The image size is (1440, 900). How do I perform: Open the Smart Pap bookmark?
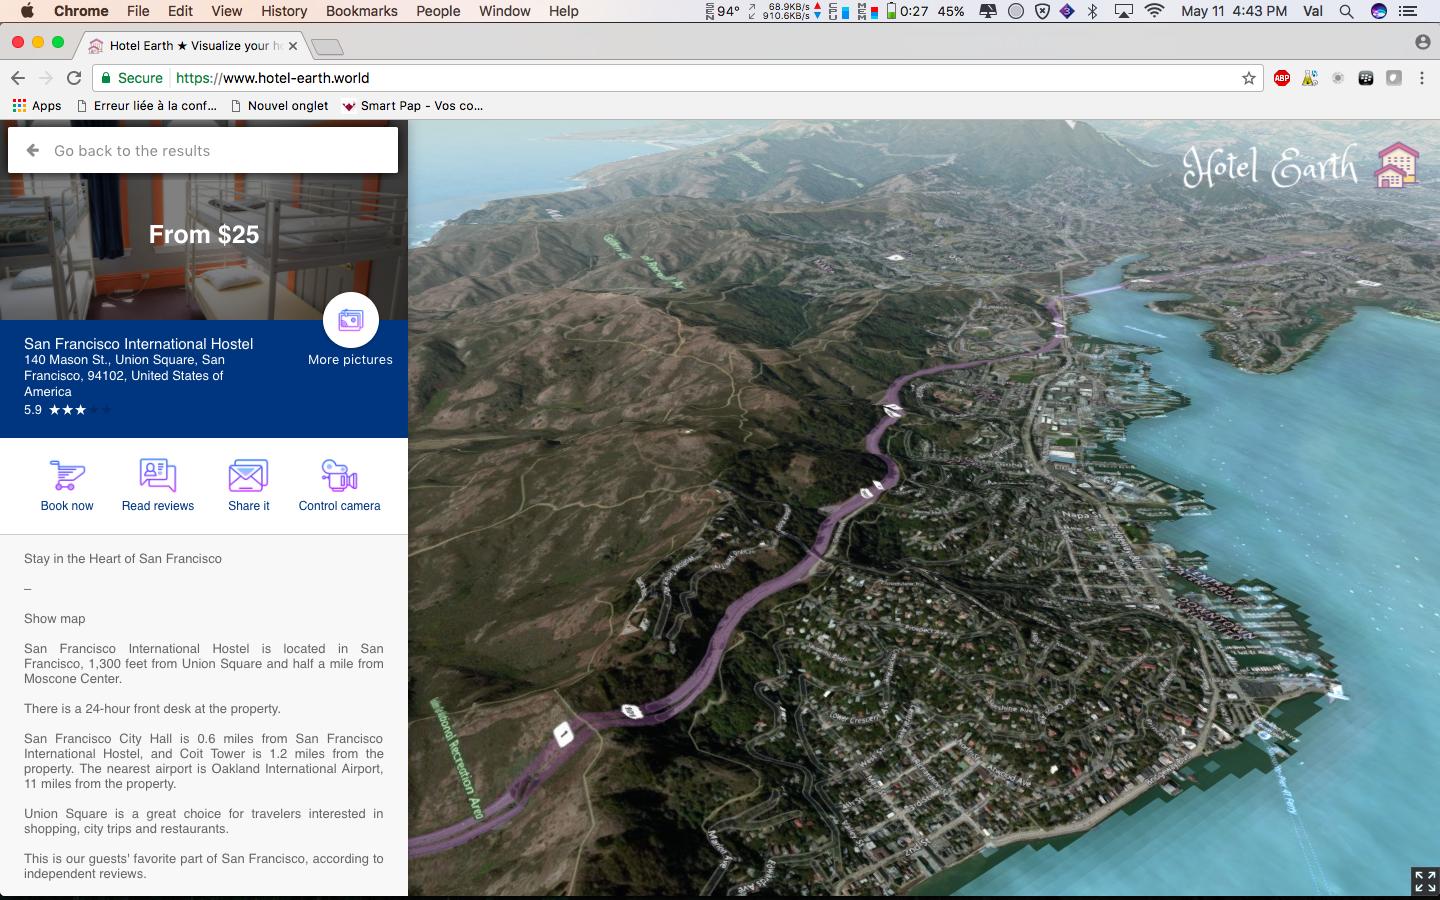click(x=412, y=105)
